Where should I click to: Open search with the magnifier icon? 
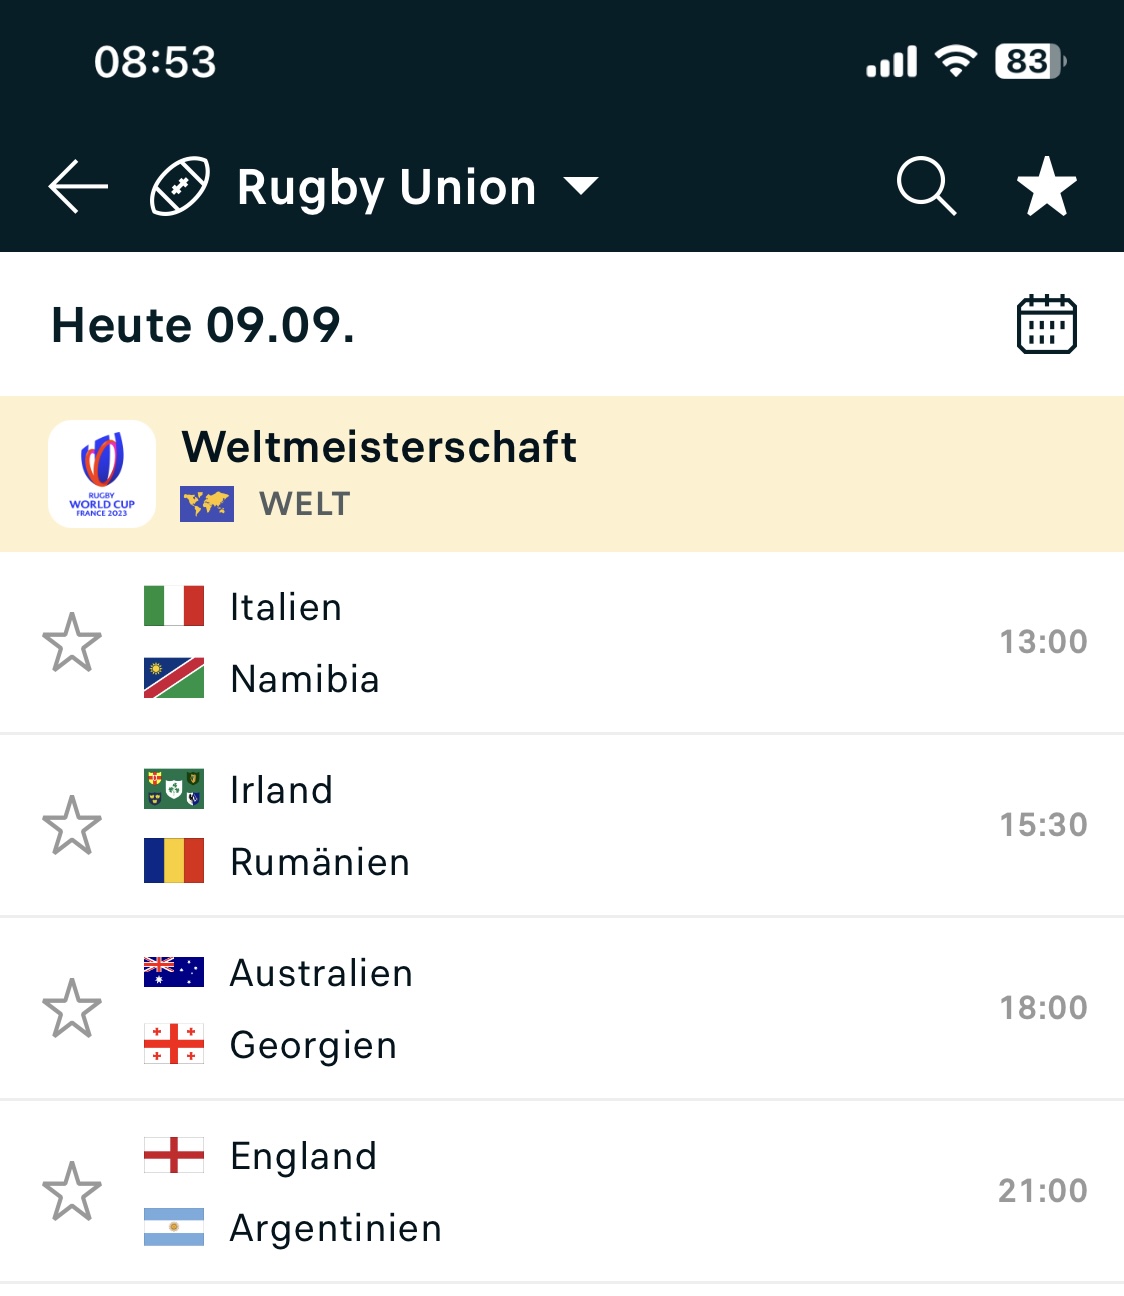click(926, 186)
